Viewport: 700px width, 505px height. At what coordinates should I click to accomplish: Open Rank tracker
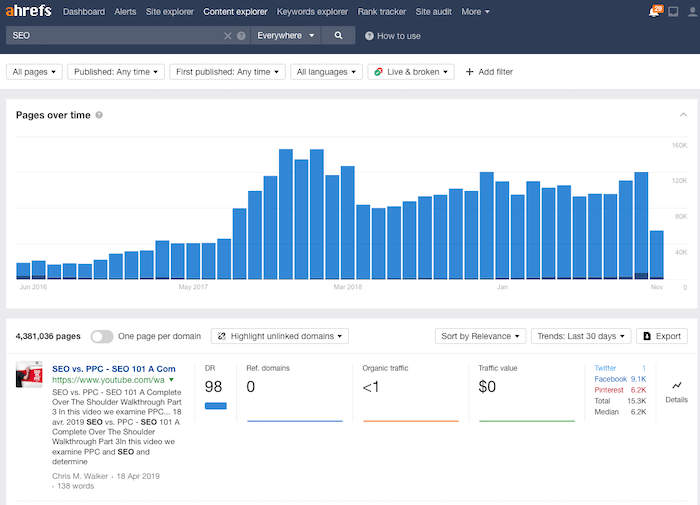point(382,12)
